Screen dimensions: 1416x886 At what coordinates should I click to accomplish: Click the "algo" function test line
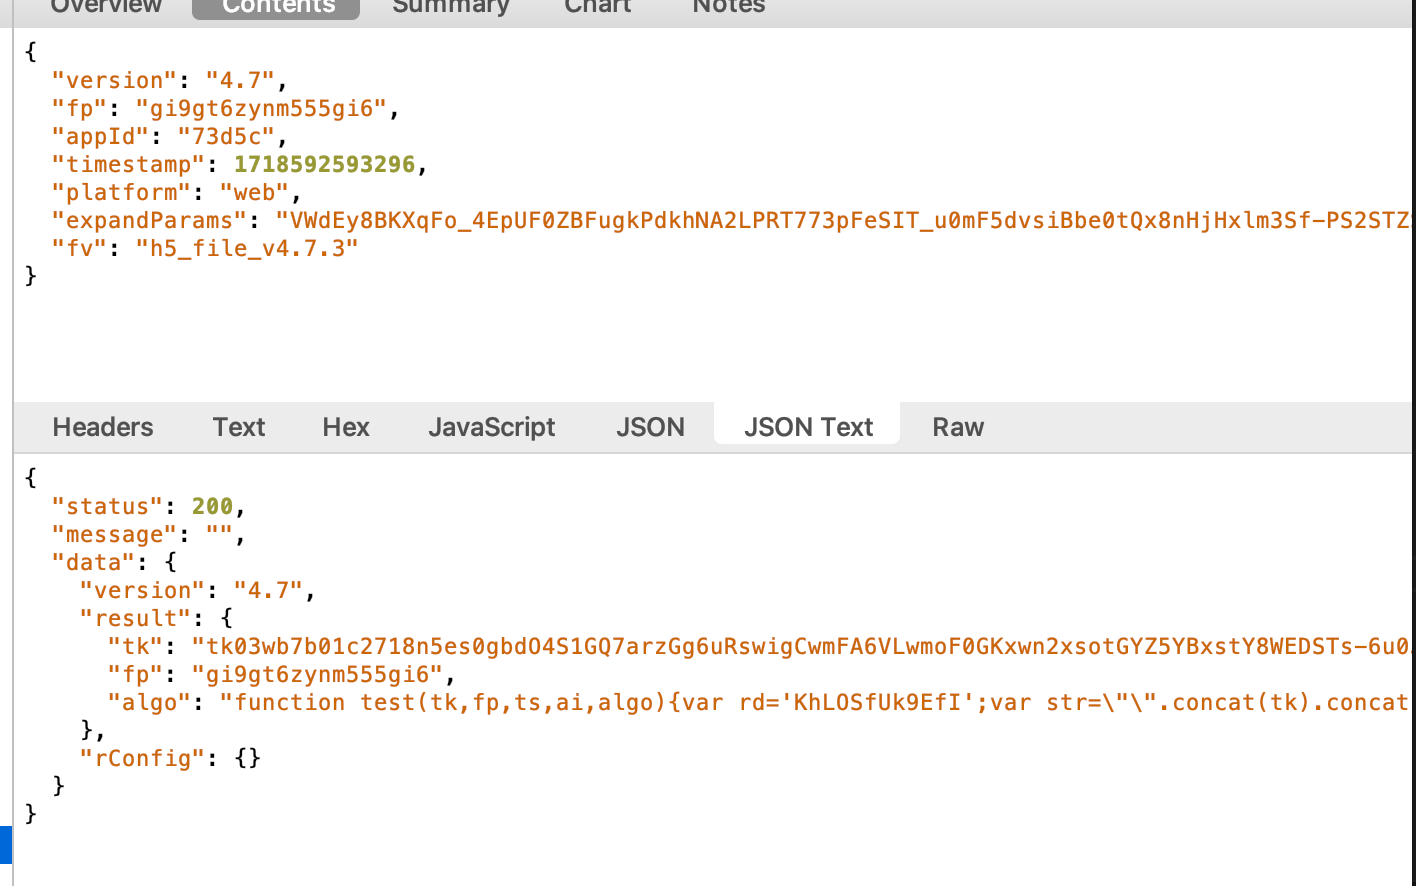point(758,702)
